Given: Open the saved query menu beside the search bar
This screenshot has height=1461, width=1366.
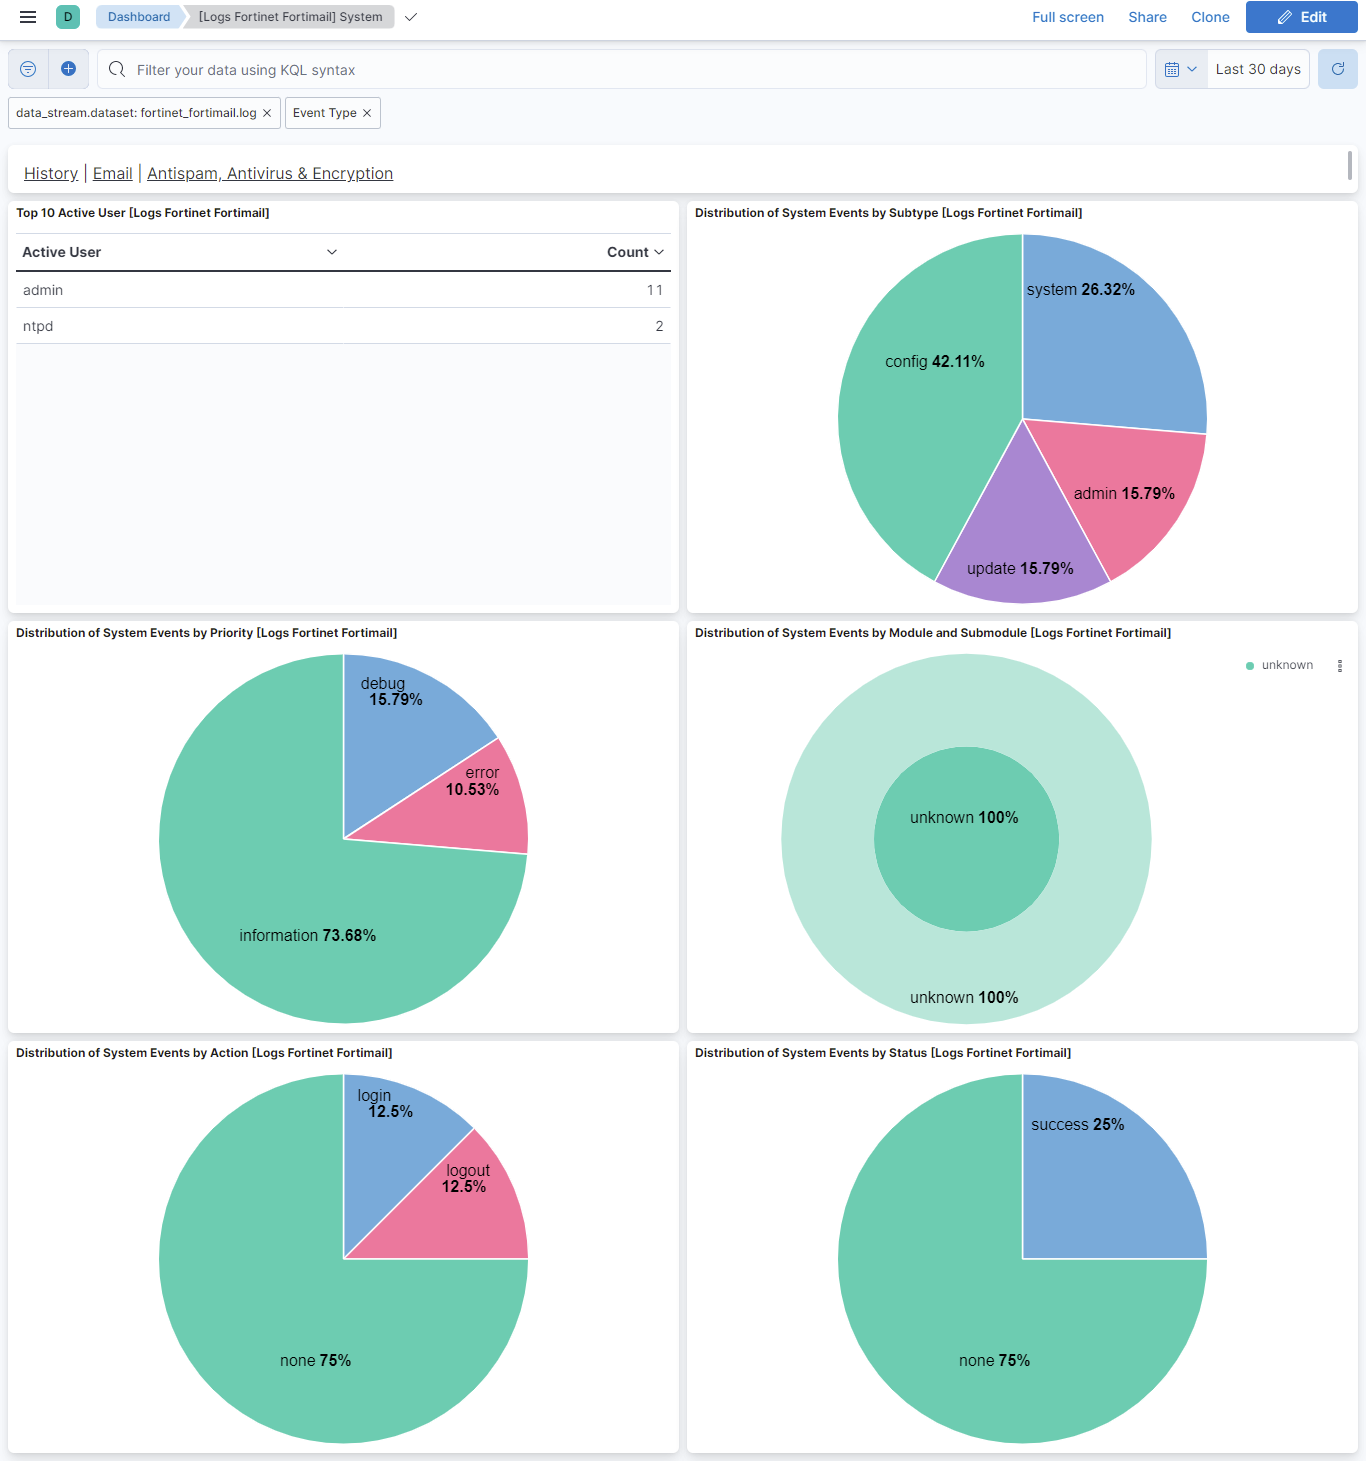Looking at the screenshot, I should pyautogui.click(x=27, y=69).
